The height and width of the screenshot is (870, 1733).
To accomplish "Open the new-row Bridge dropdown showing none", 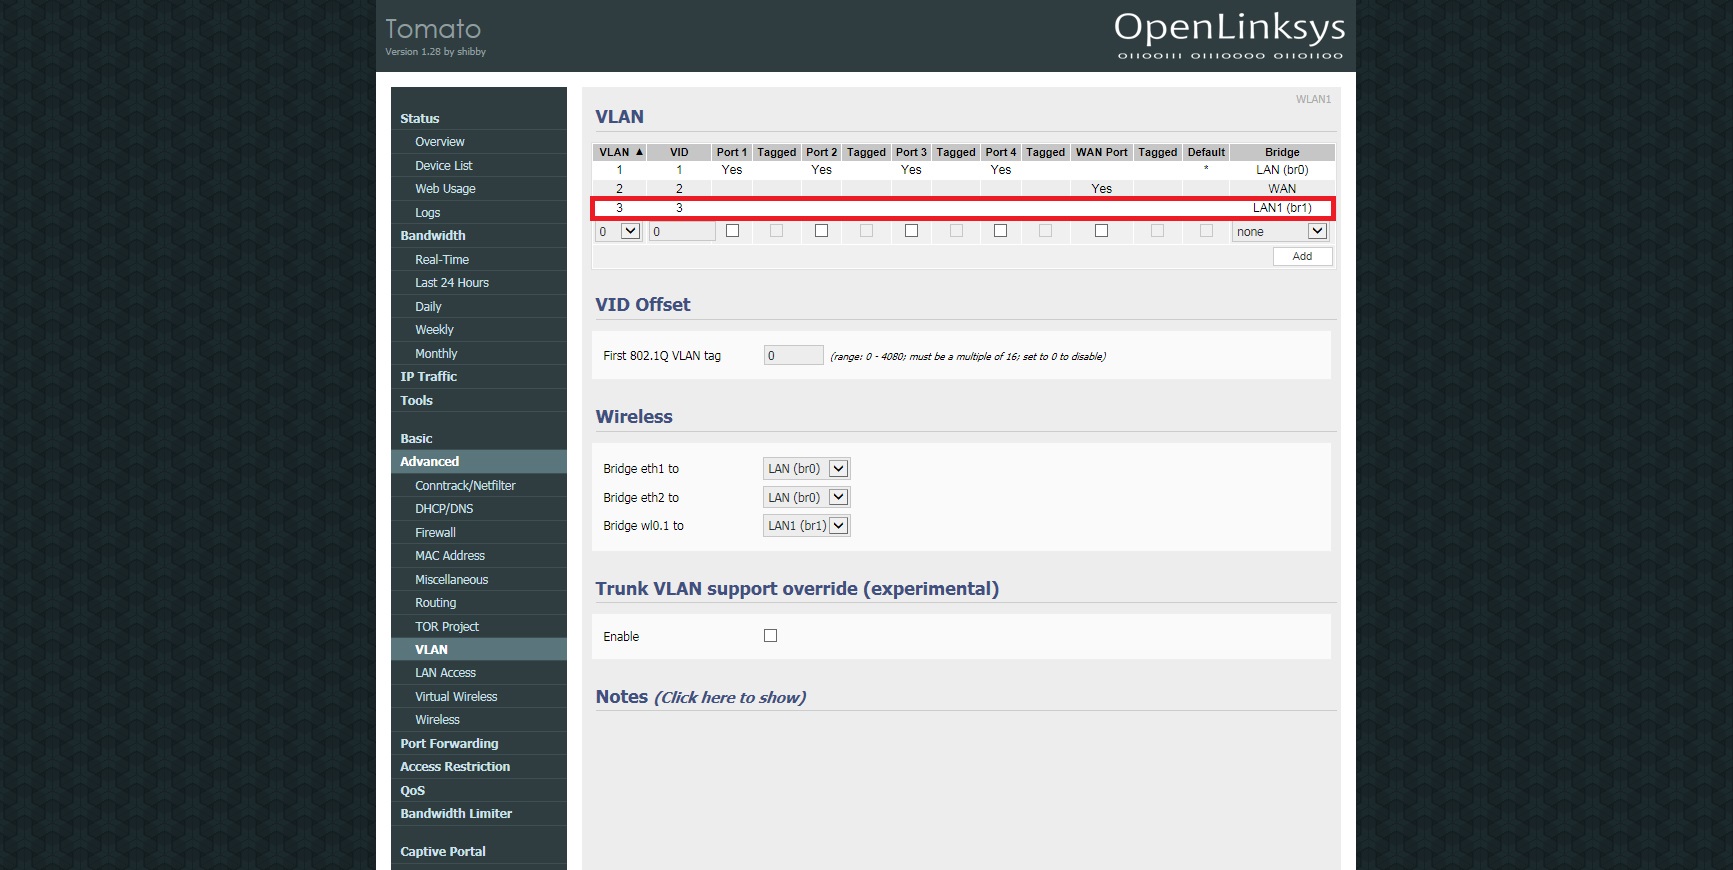I will pos(1280,232).
